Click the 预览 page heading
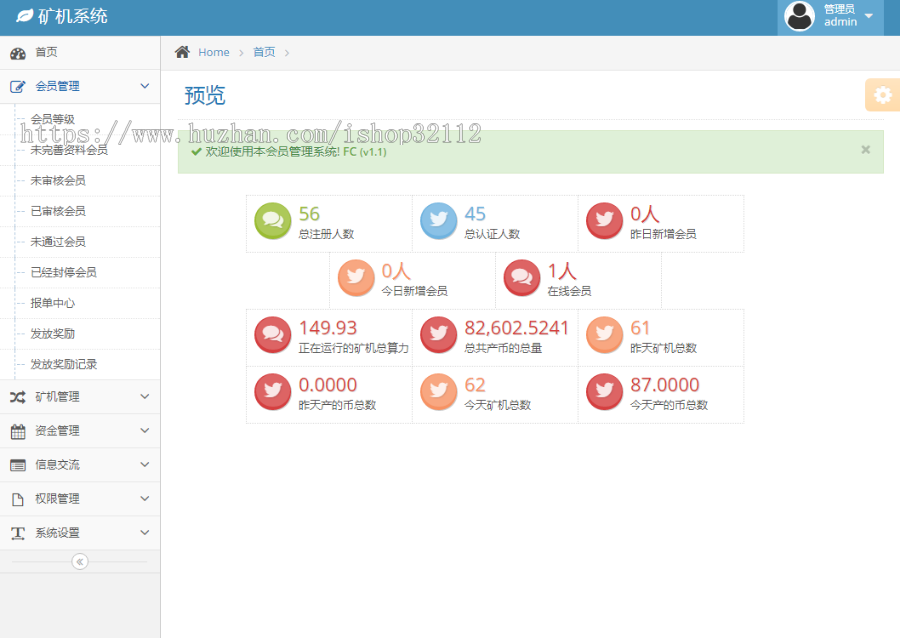The height and width of the screenshot is (638, 900). pos(205,95)
